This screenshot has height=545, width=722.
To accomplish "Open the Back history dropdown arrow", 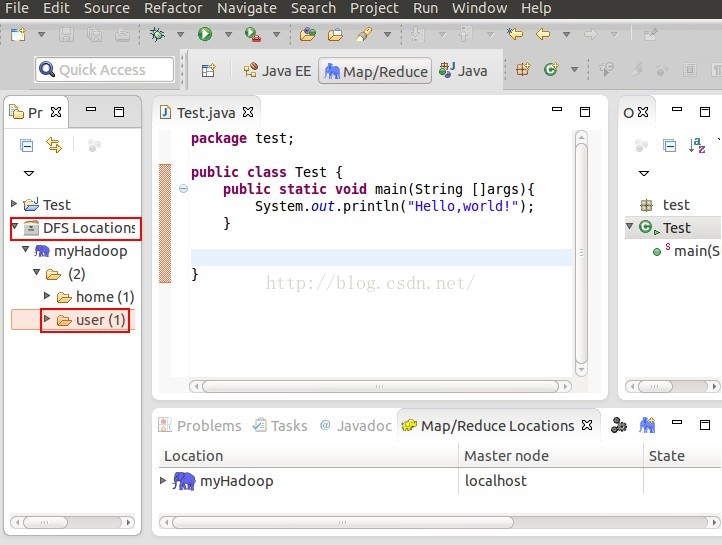I will click(567, 35).
